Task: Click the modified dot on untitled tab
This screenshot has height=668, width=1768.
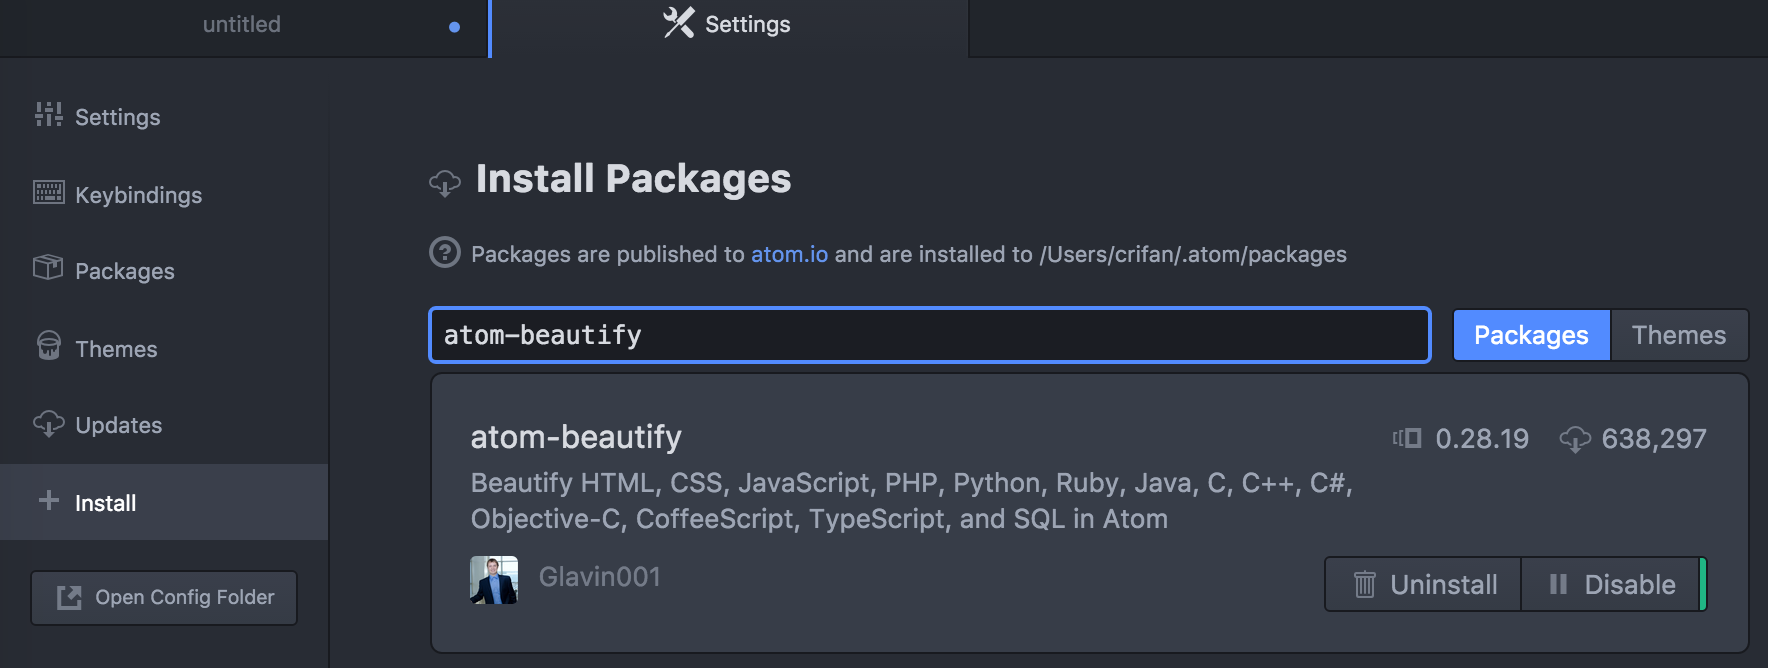Action: click(x=454, y=27)
